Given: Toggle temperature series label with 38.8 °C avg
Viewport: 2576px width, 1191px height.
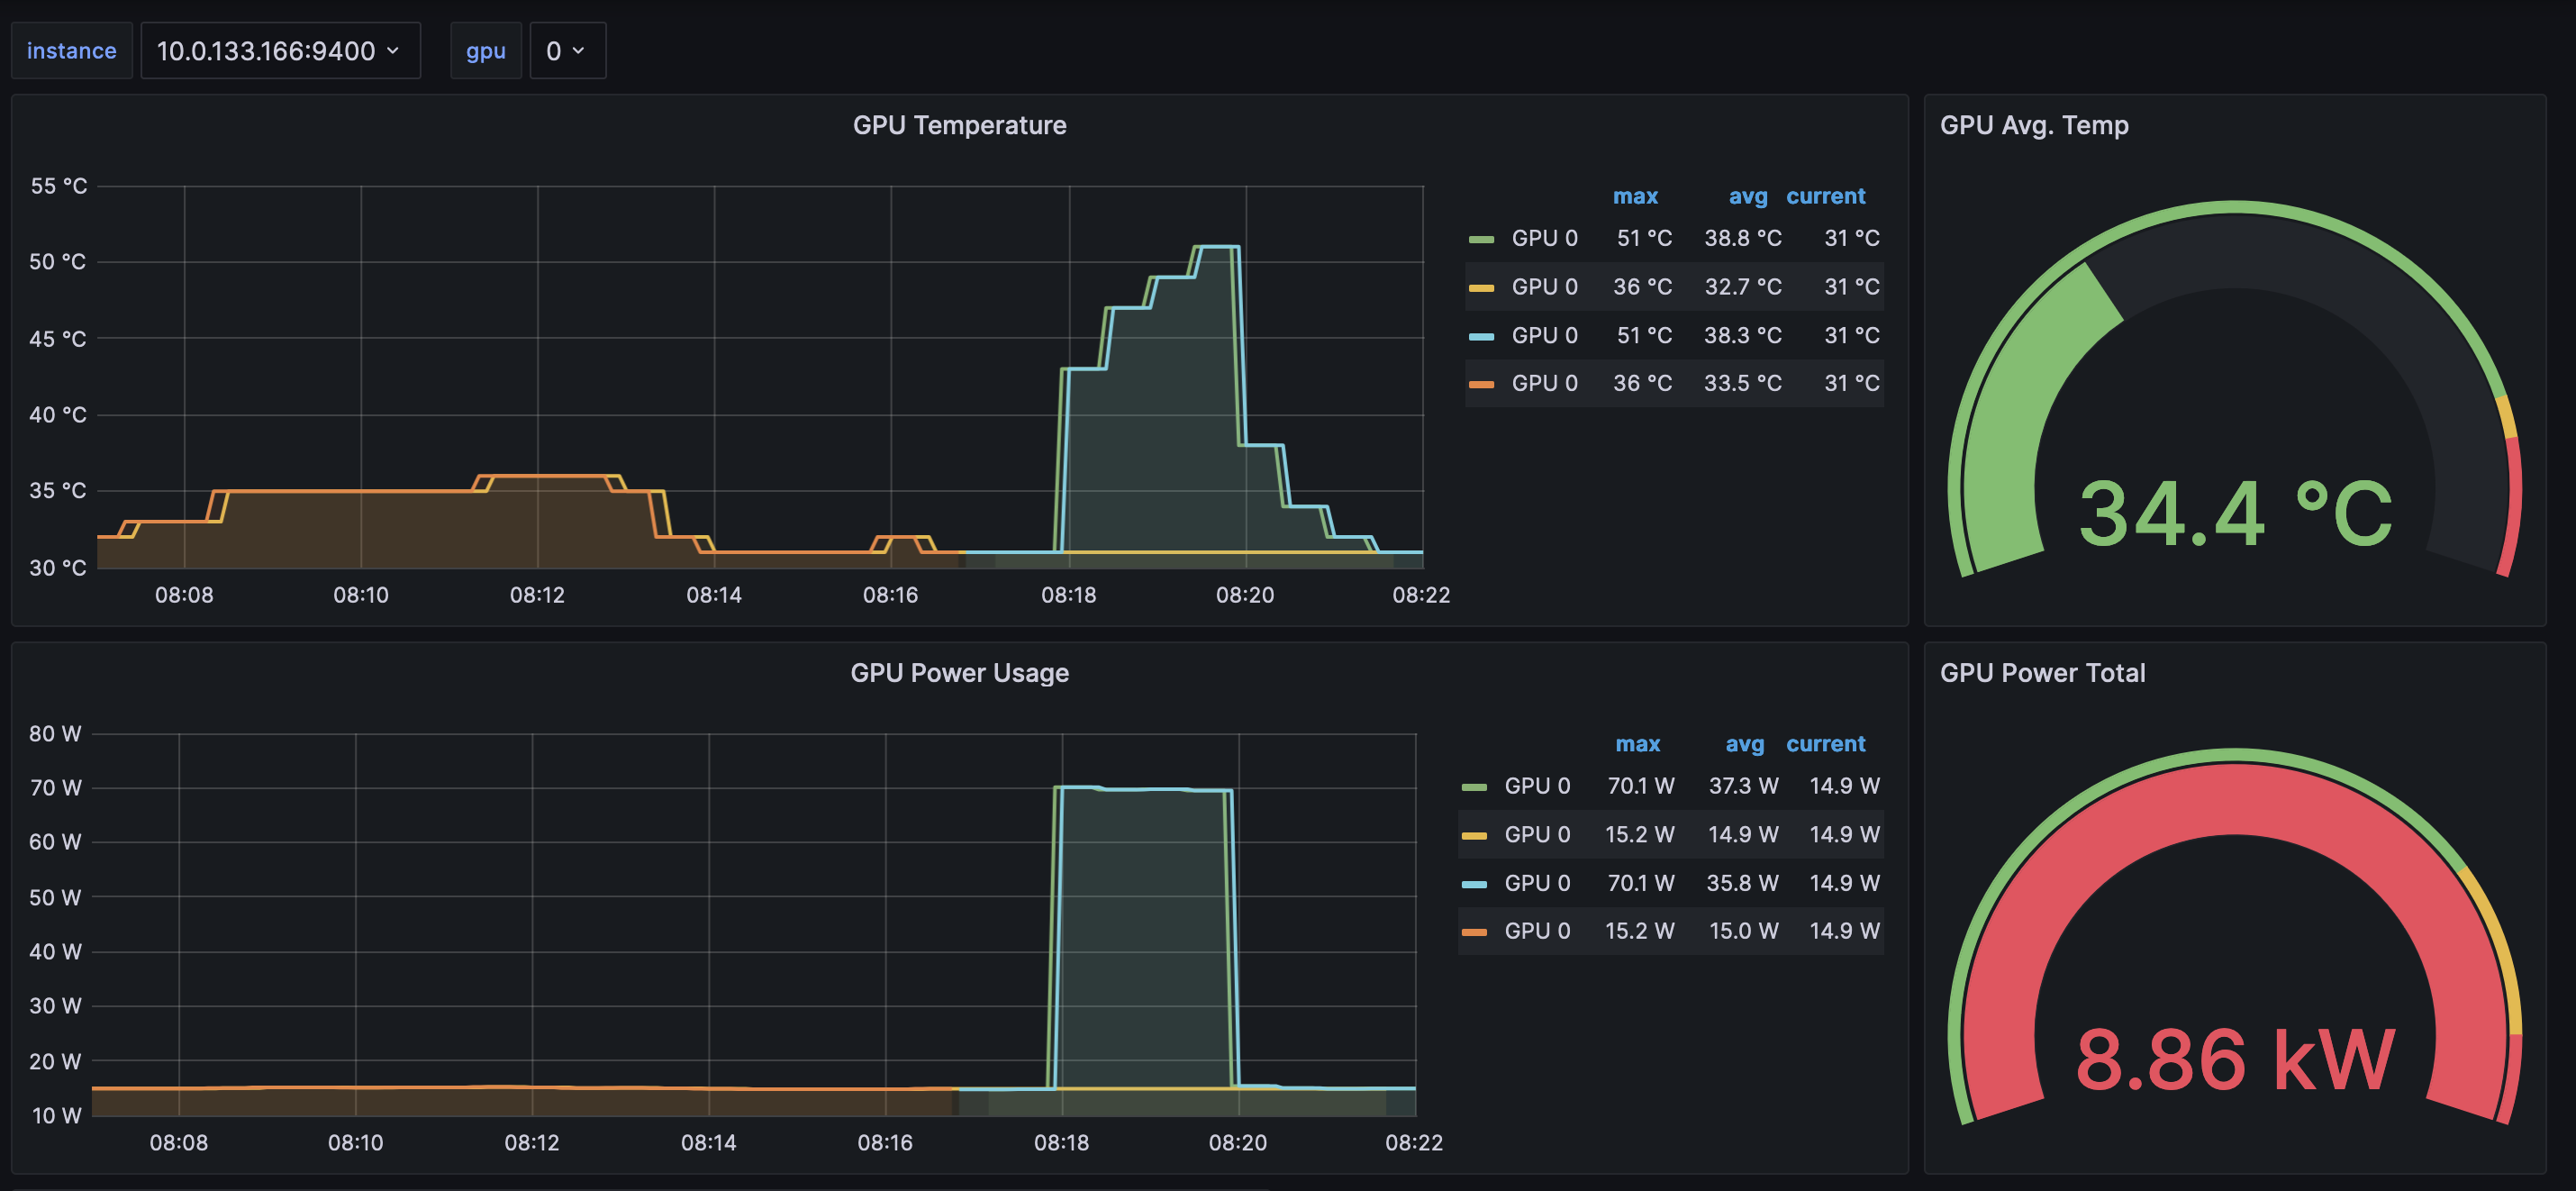Looking at the screenshot, I should (1543, 239).
